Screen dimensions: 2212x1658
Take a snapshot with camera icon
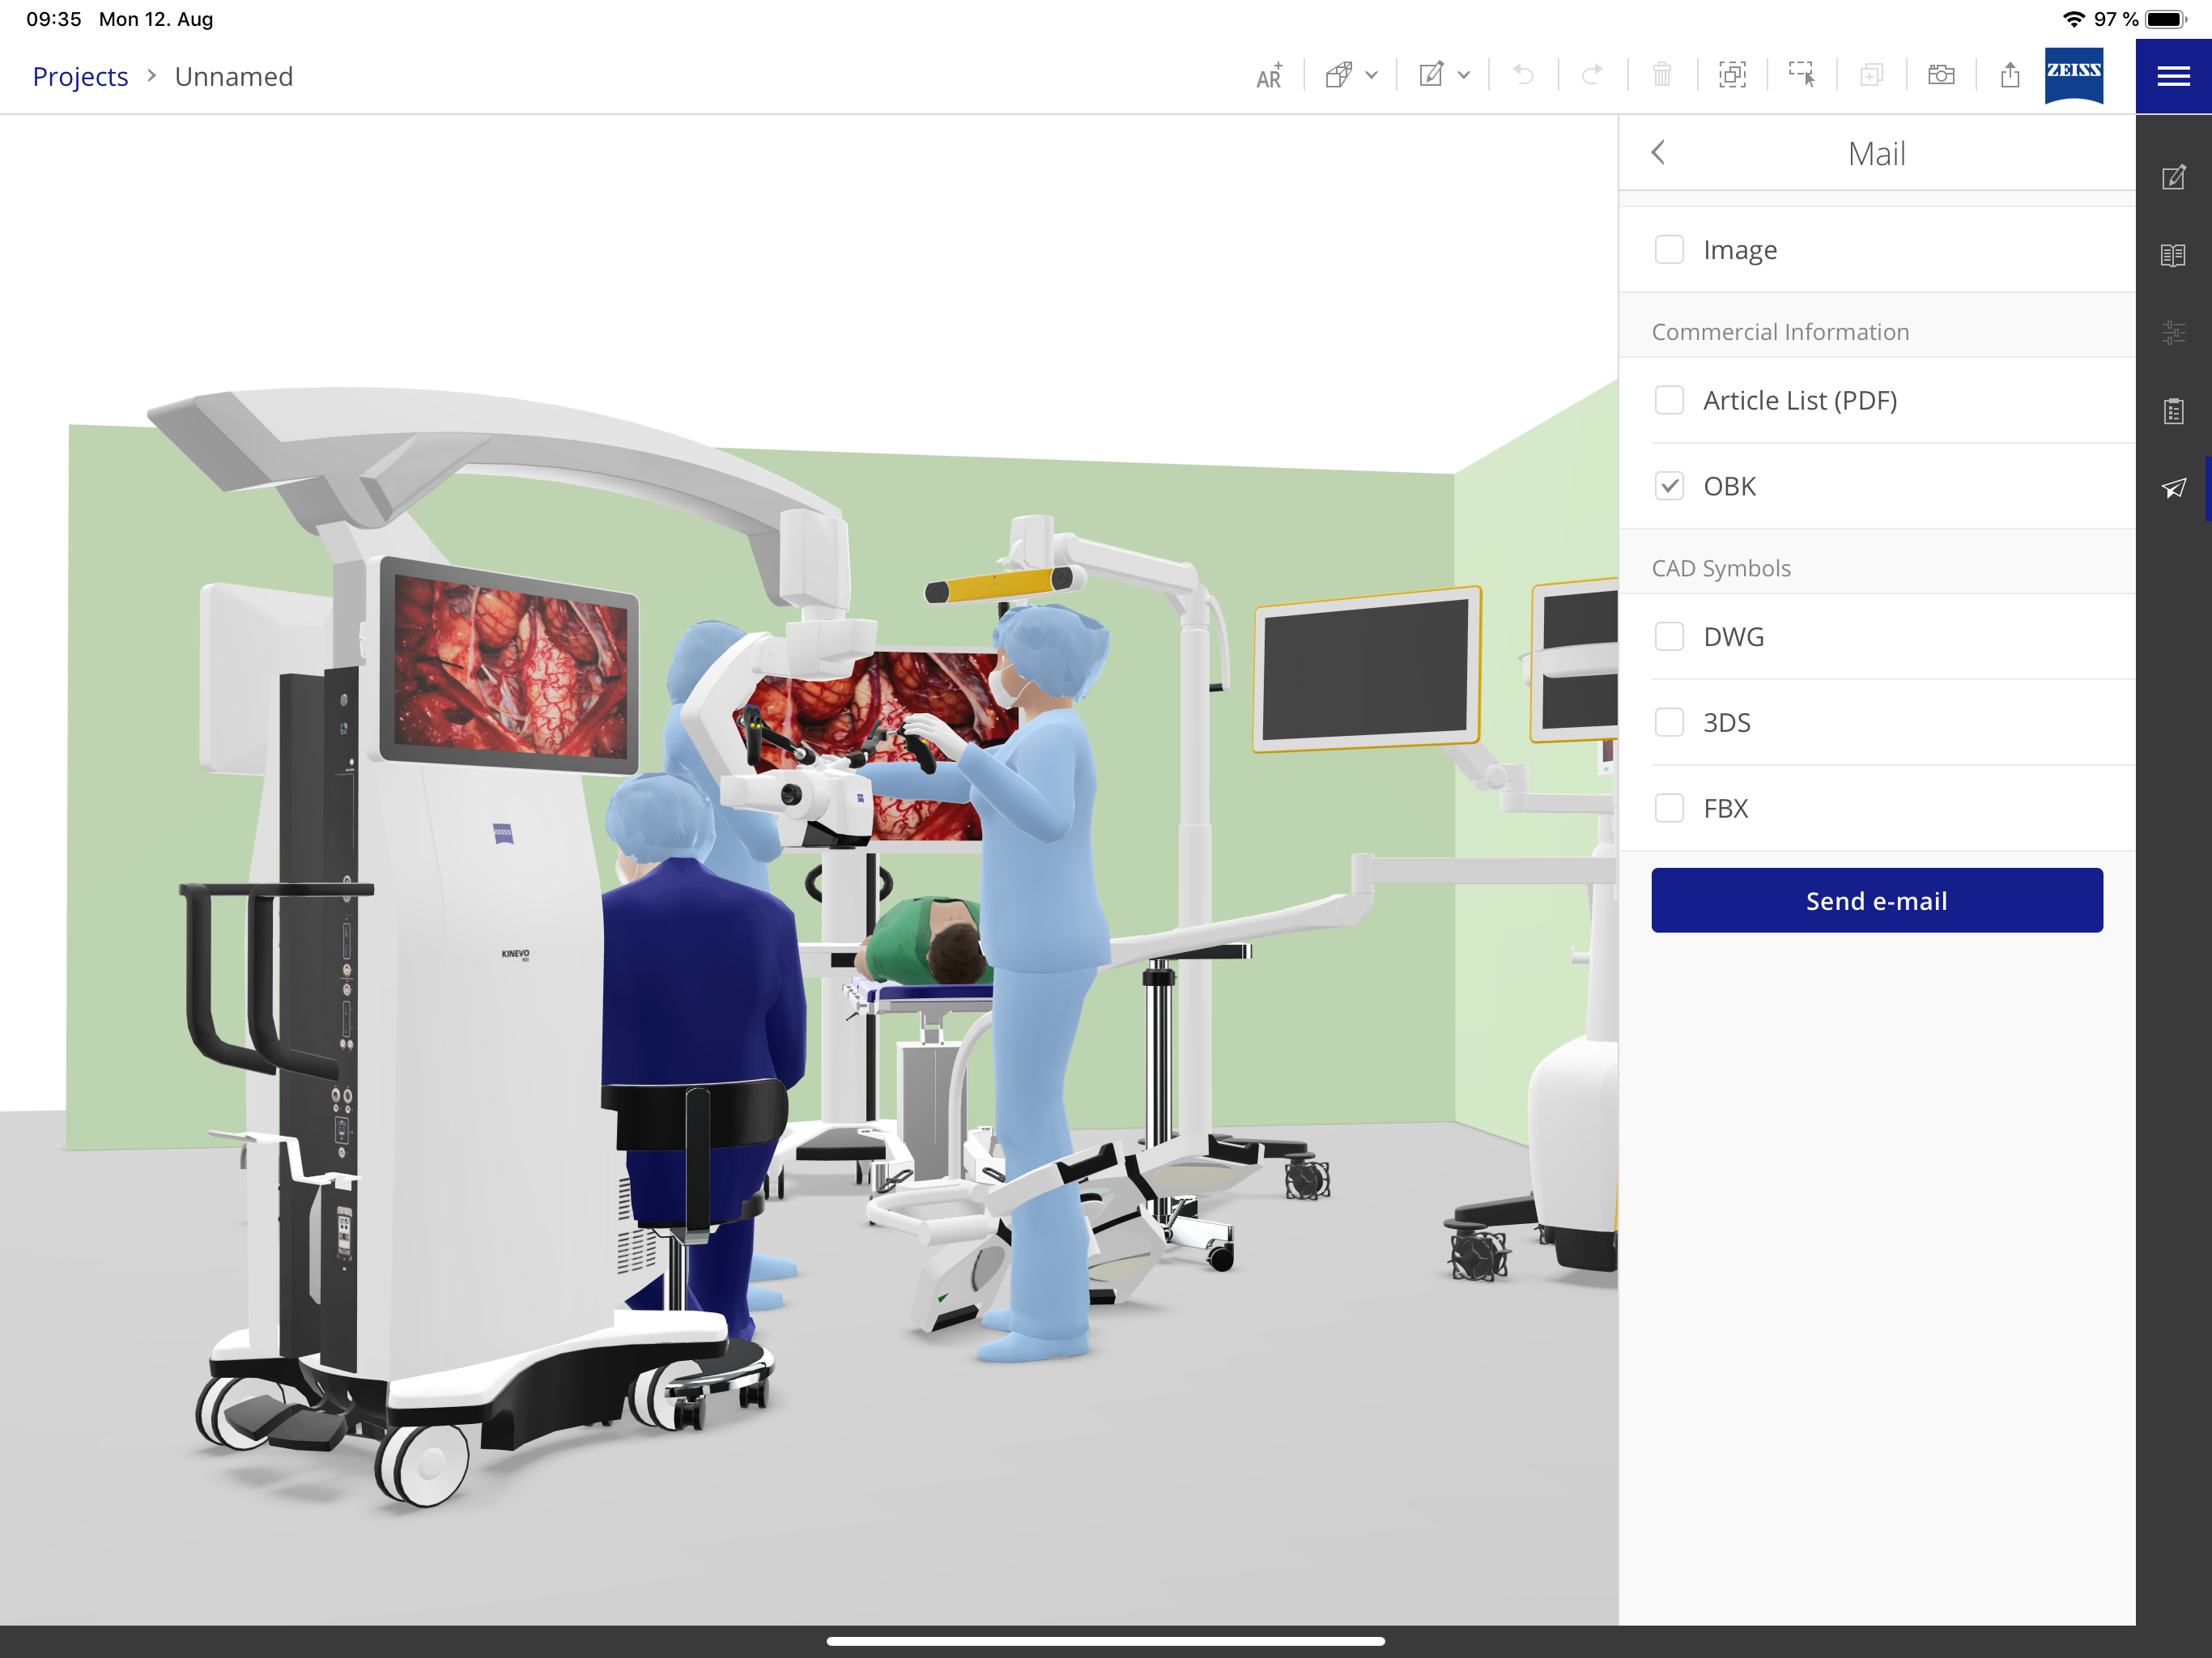coord(1941,75)
